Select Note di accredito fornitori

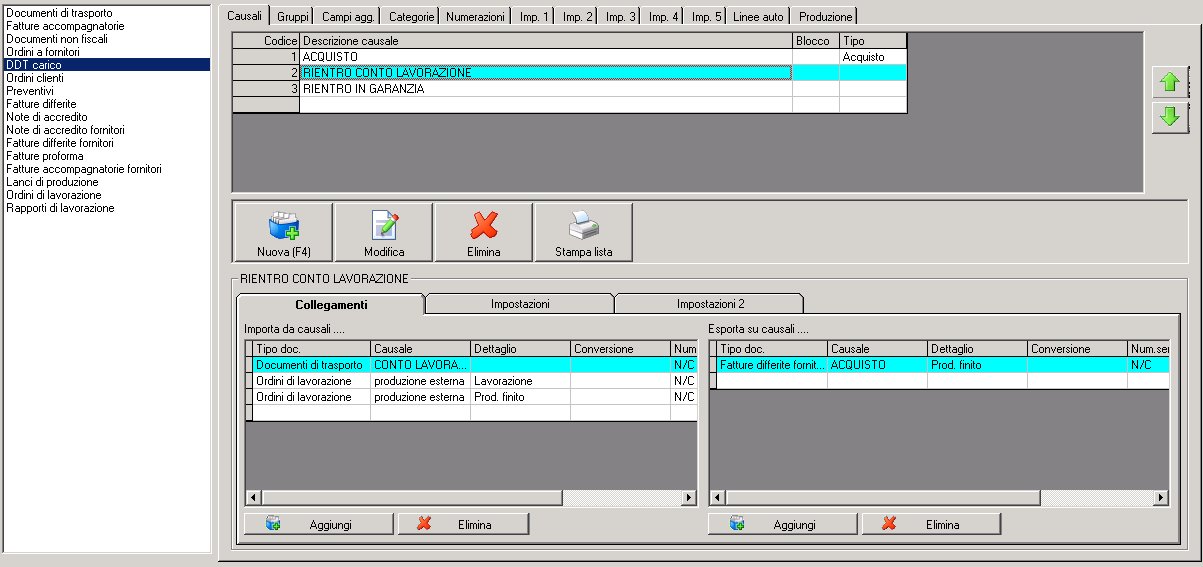point(106,129)
